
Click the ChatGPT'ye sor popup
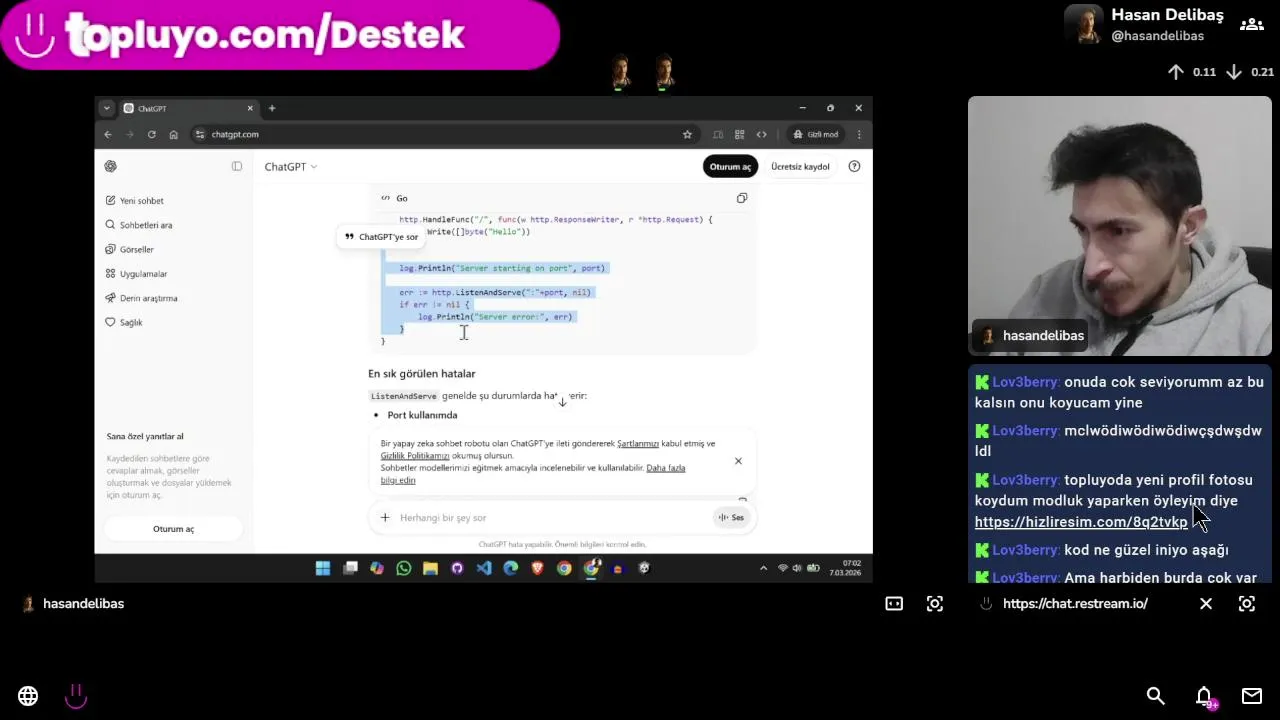382,237
